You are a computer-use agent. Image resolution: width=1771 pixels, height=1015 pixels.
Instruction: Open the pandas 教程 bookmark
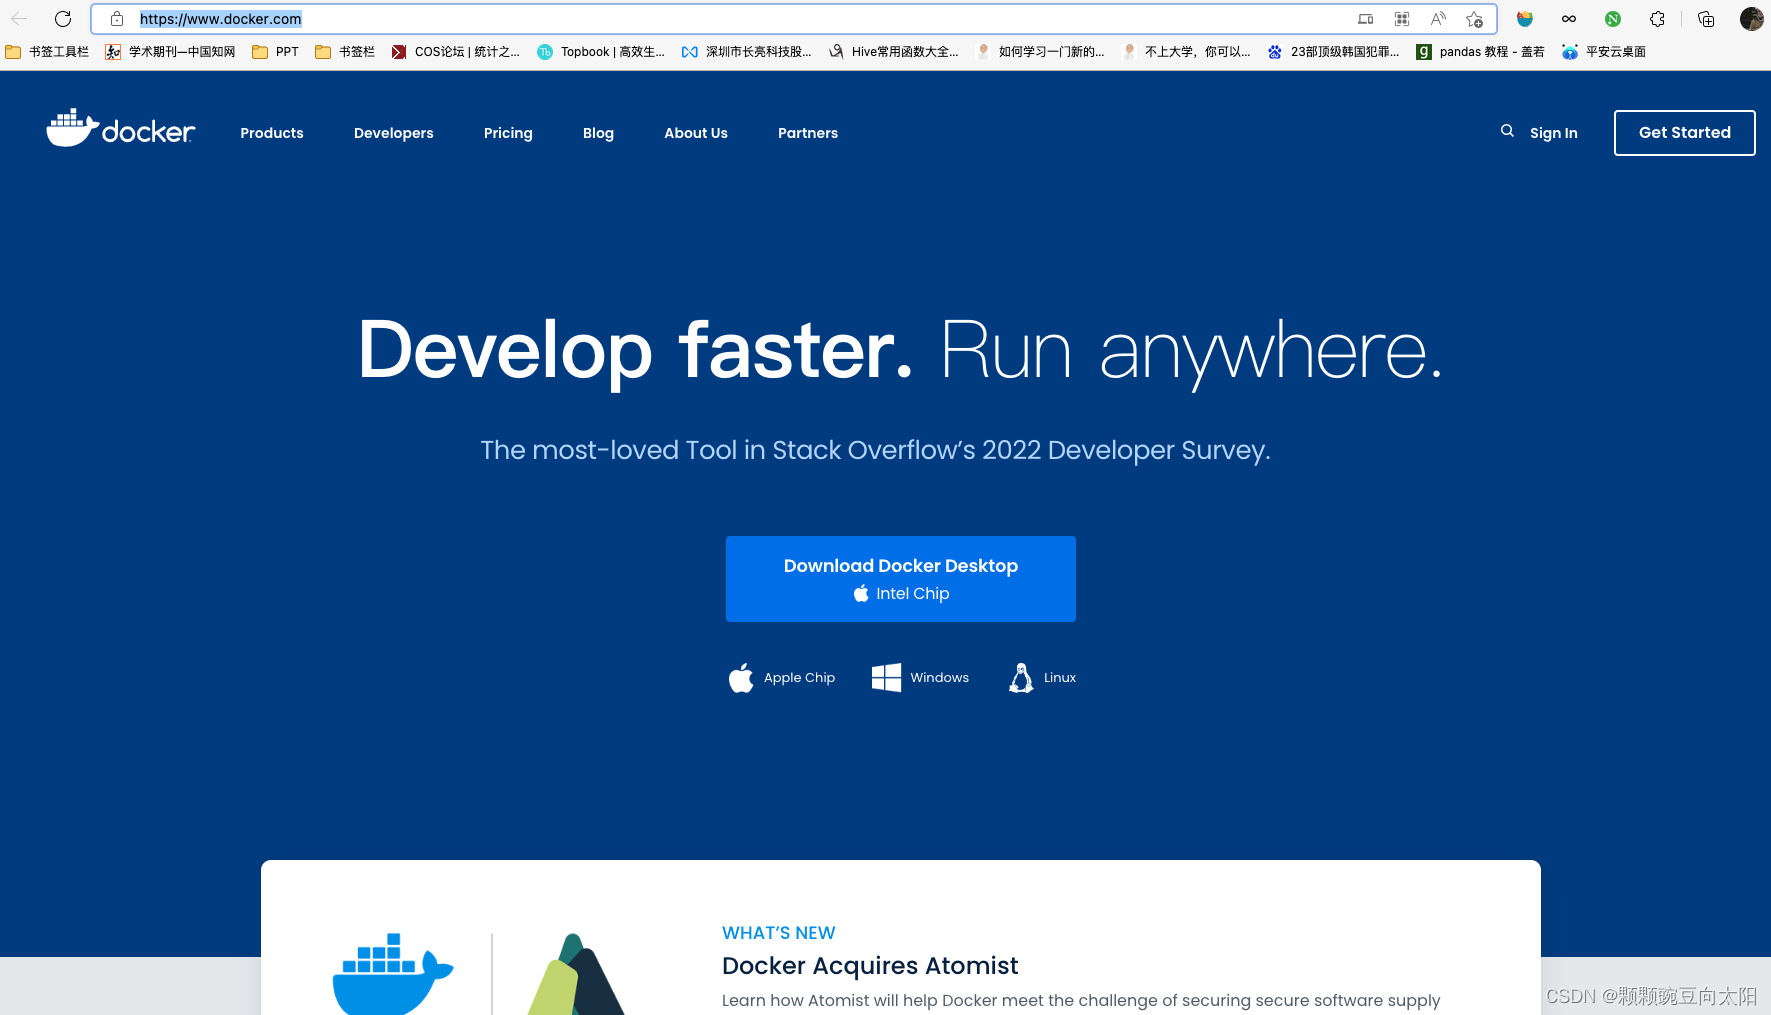(x=1480, y=52)
